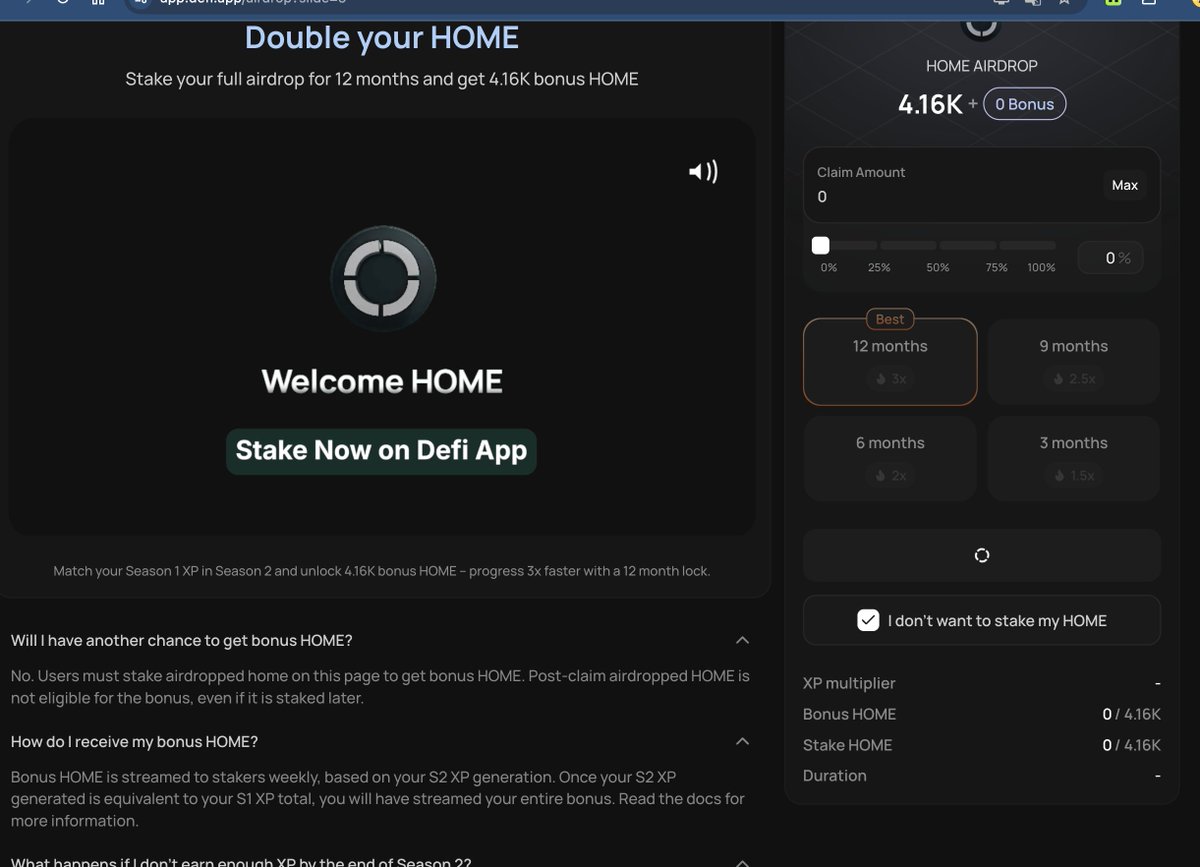Click the "XP multiplier" row label
This screenshot has height=867, width=1200.
(x=849, y=683)
